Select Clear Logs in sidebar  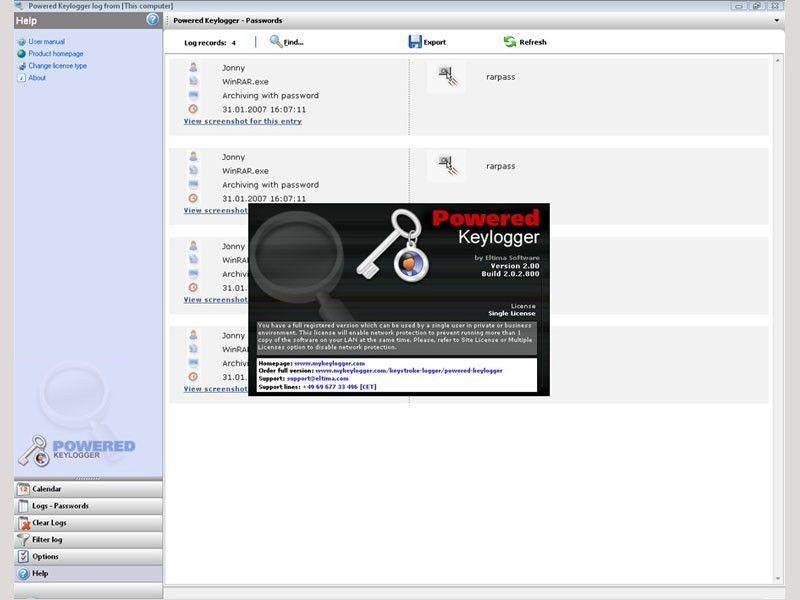coord(88,522)
